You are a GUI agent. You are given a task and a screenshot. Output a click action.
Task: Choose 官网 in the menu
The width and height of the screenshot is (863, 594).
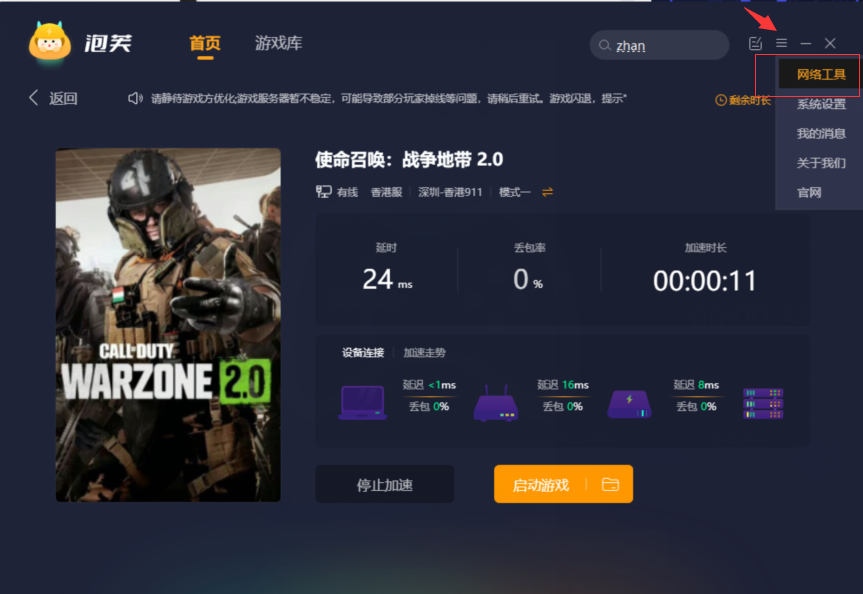coord(809,192)
